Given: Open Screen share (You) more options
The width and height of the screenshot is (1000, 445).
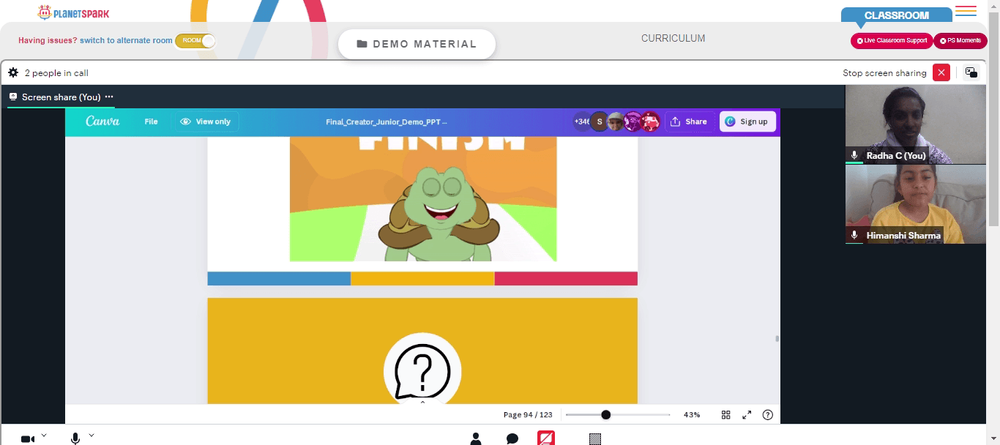Looking at the screenshot, I should pyautogui.click(x=109, y=97).
